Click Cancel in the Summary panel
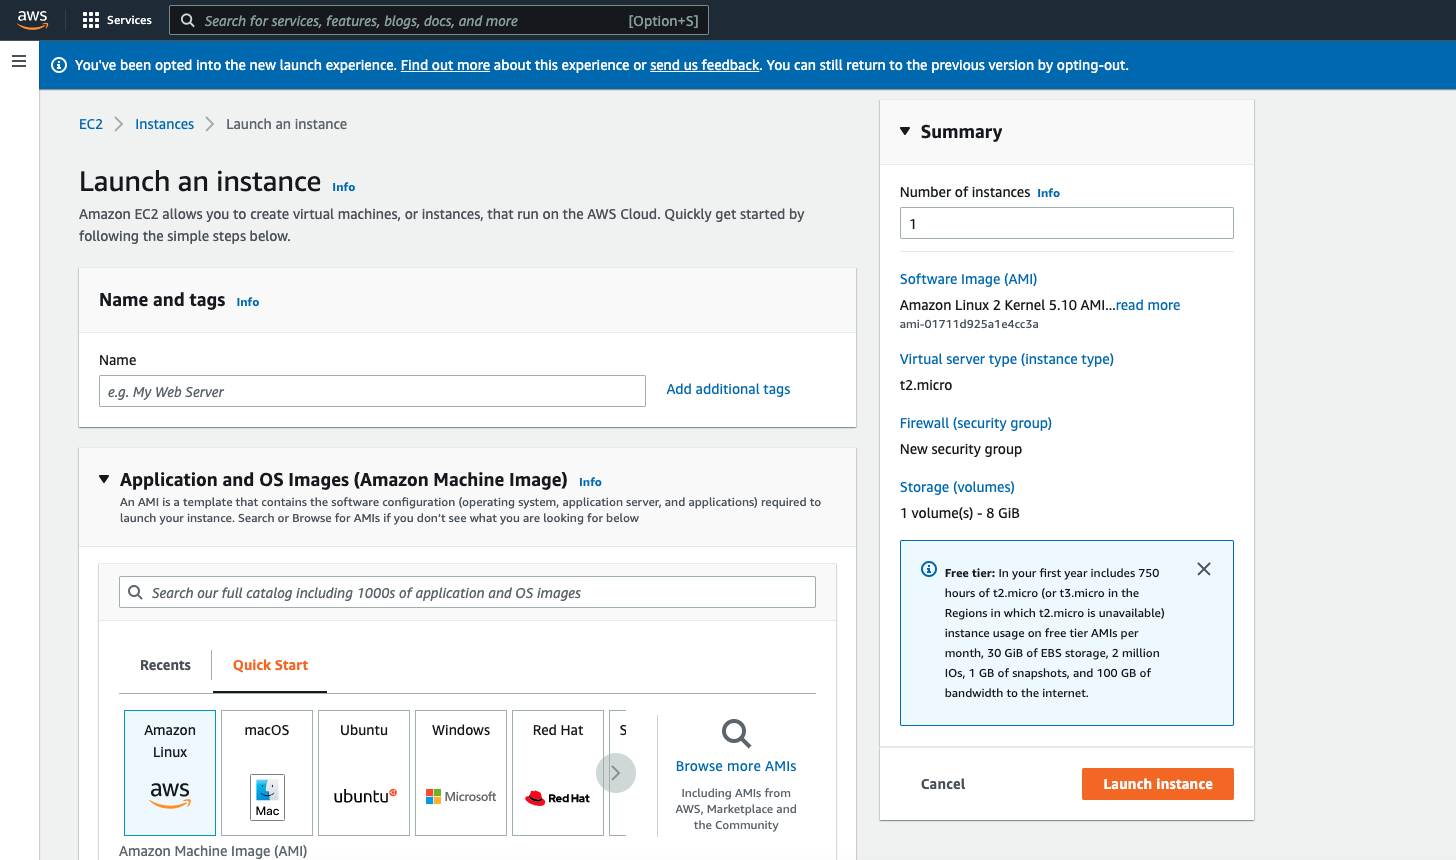1456x860 pixels. tap(943, 784)
